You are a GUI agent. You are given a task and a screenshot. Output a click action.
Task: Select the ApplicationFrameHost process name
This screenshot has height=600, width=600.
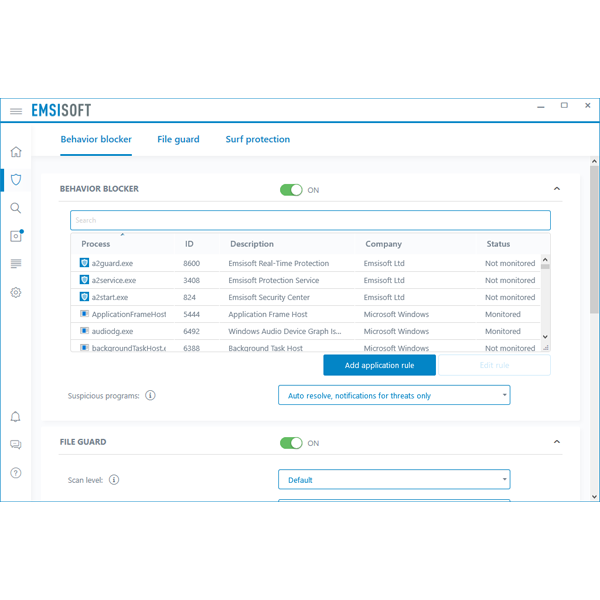[129, 314]
